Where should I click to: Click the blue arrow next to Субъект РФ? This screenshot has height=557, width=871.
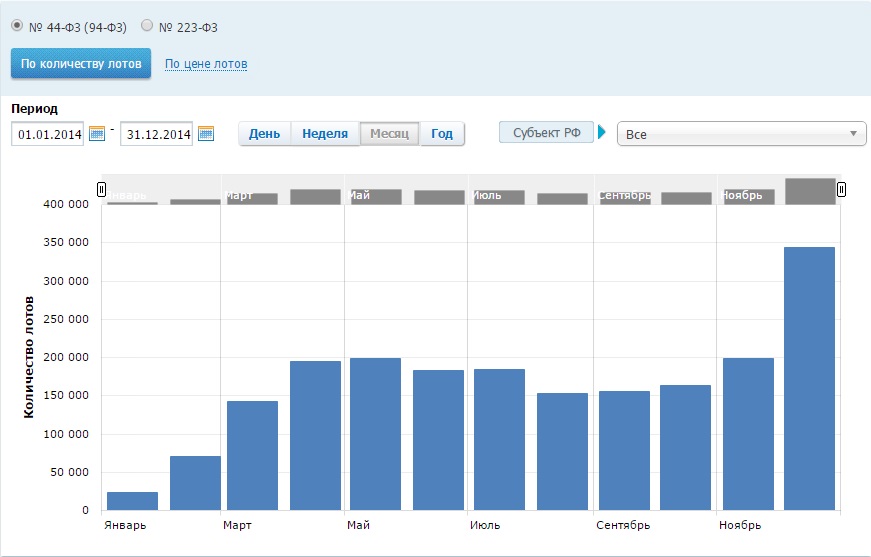coord(602,133)
